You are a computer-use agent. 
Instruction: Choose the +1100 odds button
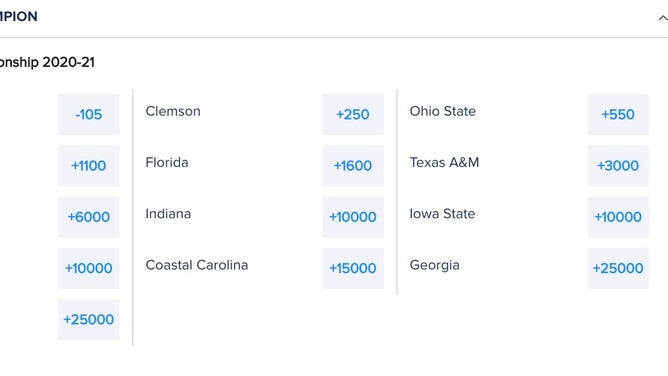89,166
